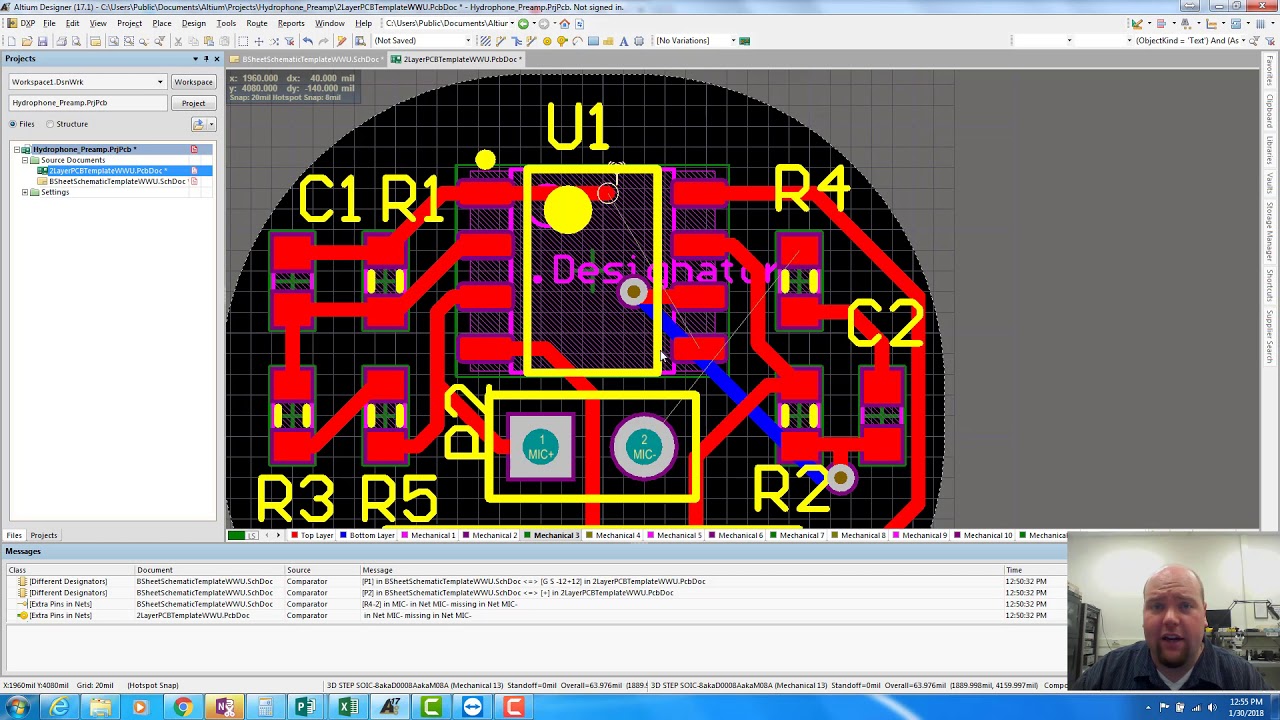Screen dimensions: 1280x720
Task: Click the selection rectangle tool icon
Action: click(243, 41)
